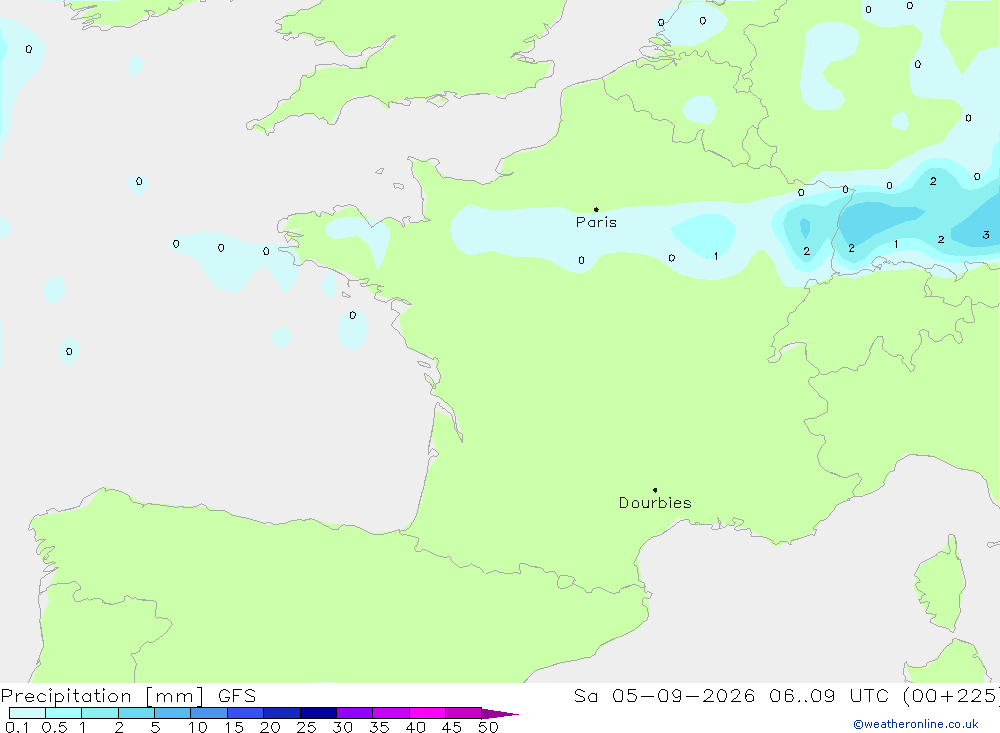Click the Paris city marker dot
Screen dimensions: 1000x733
pyautogui.click(x=596, y=209)
